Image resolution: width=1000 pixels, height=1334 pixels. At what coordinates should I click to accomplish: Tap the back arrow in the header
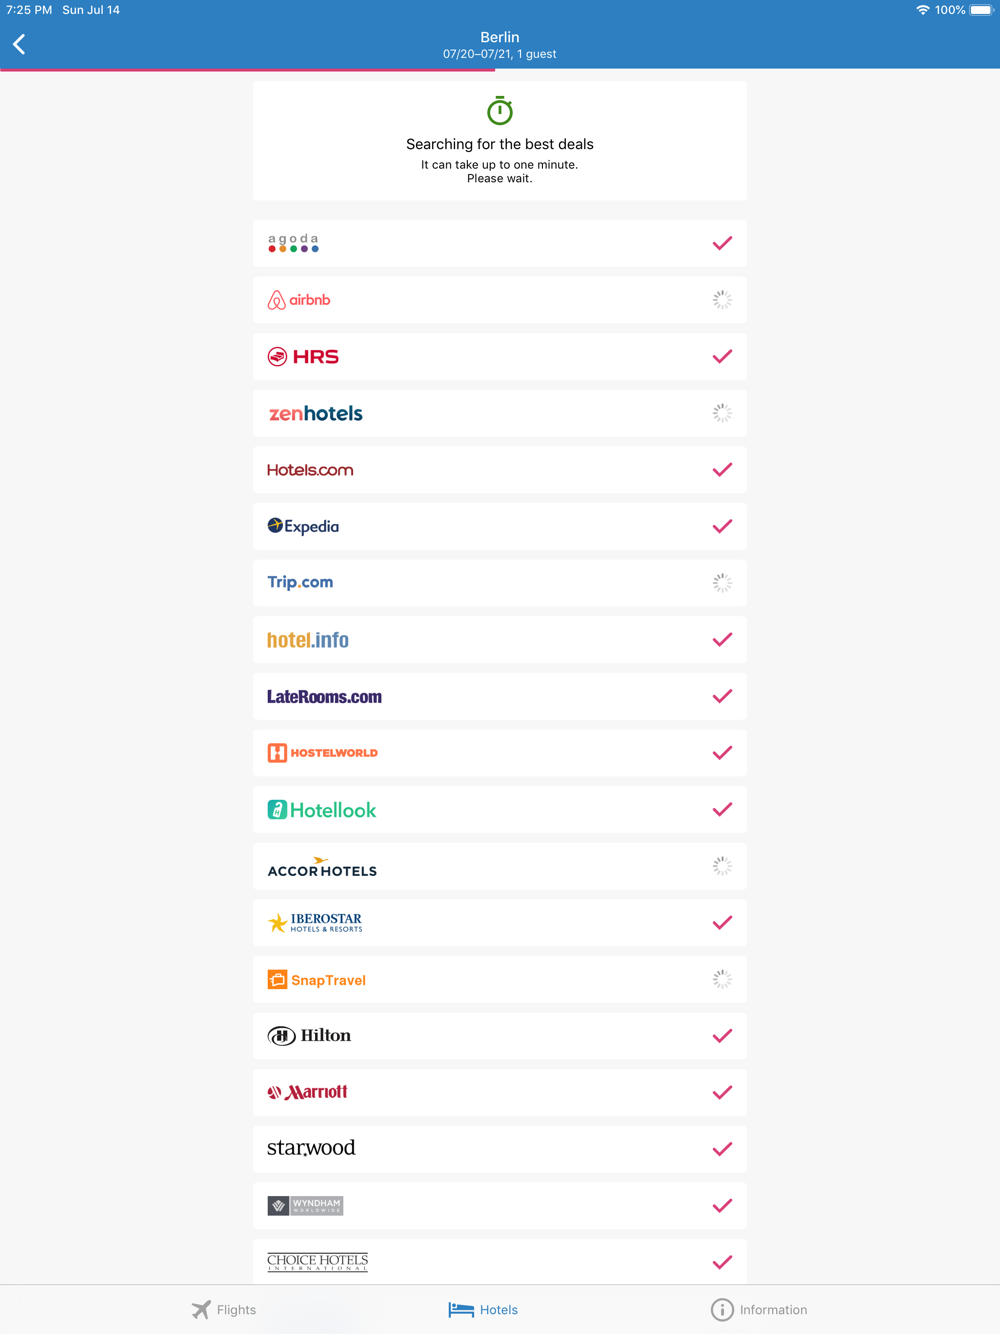(19, 44)
